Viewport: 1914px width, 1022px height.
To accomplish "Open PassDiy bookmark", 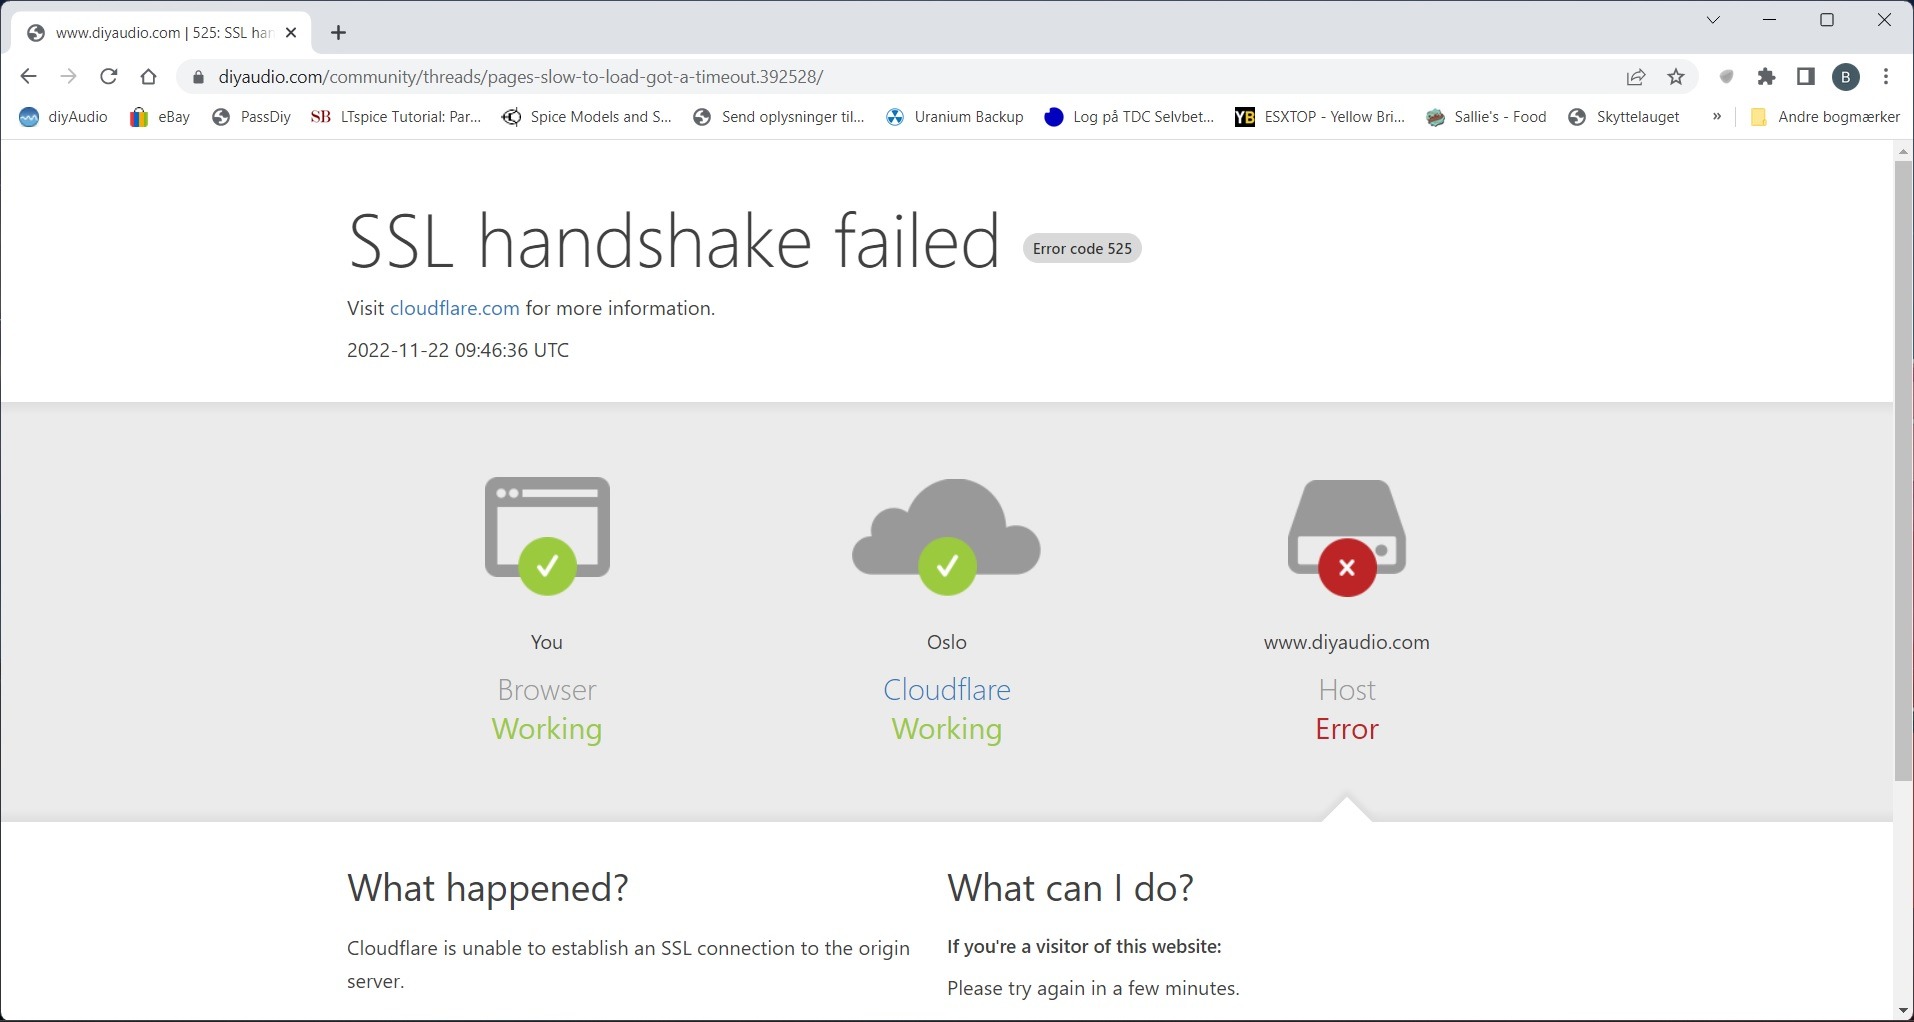I will tap(252, 117).
